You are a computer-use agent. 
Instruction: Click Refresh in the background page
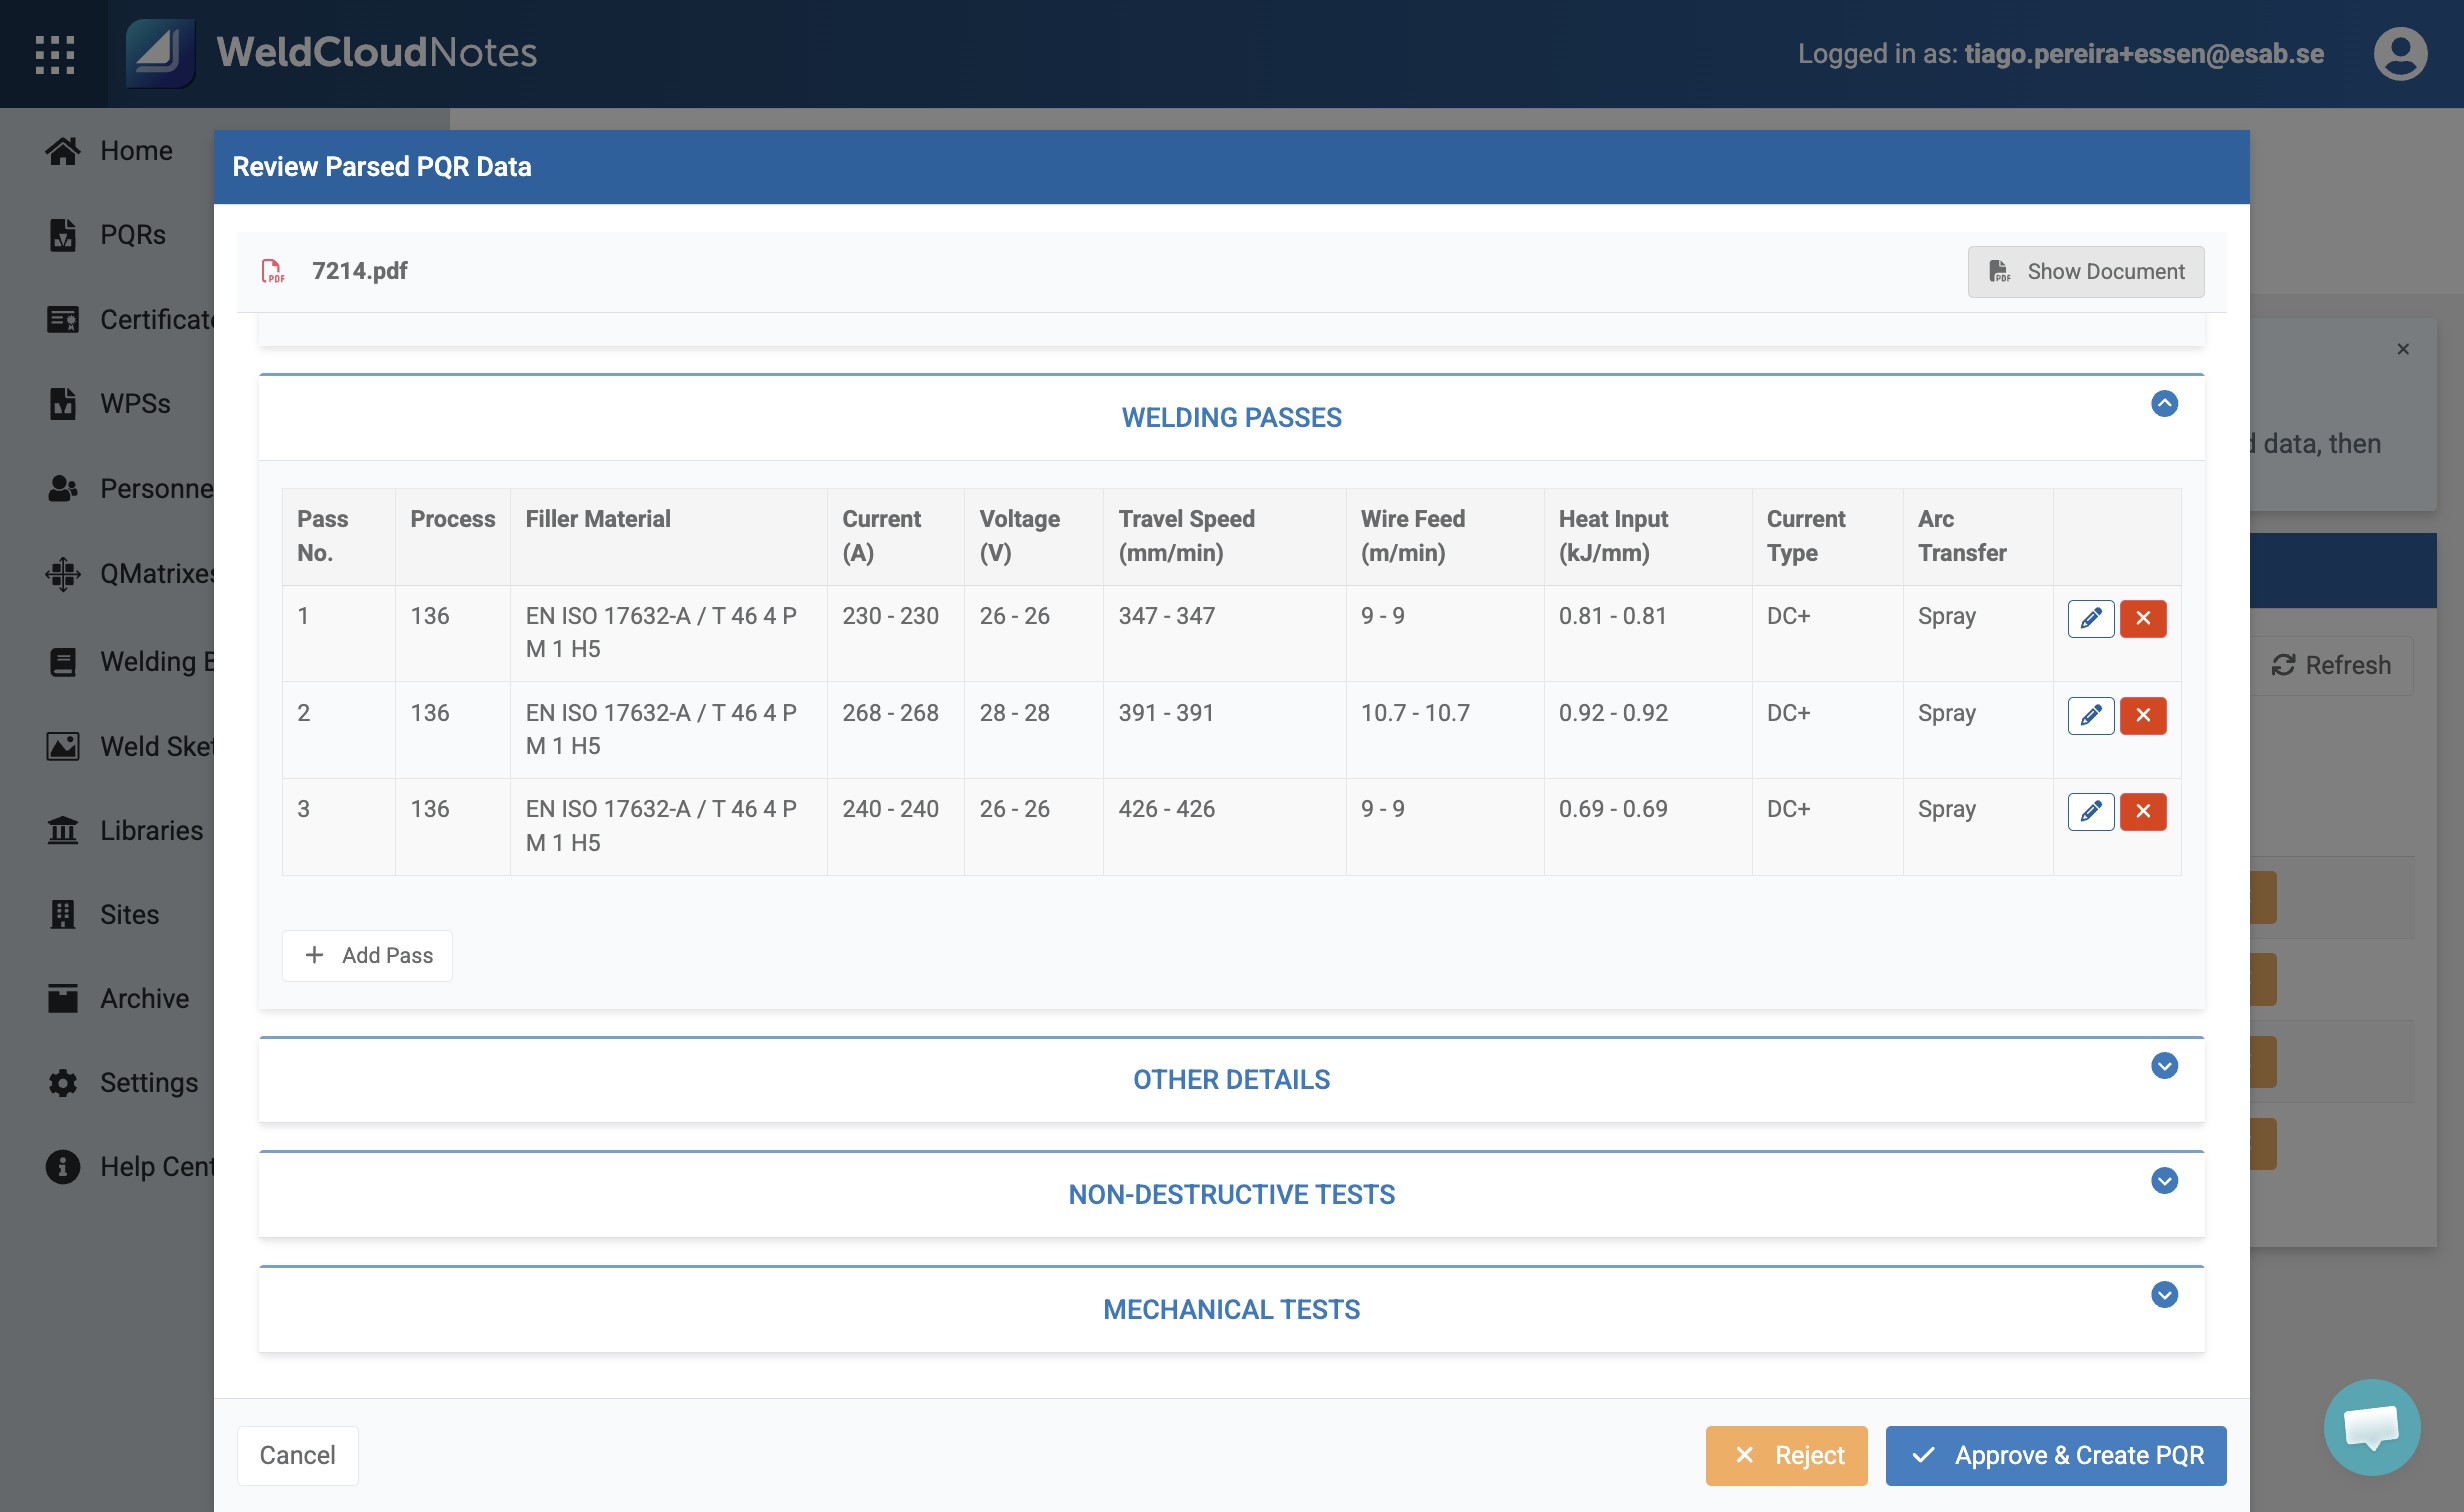[x=2331, y=666]
